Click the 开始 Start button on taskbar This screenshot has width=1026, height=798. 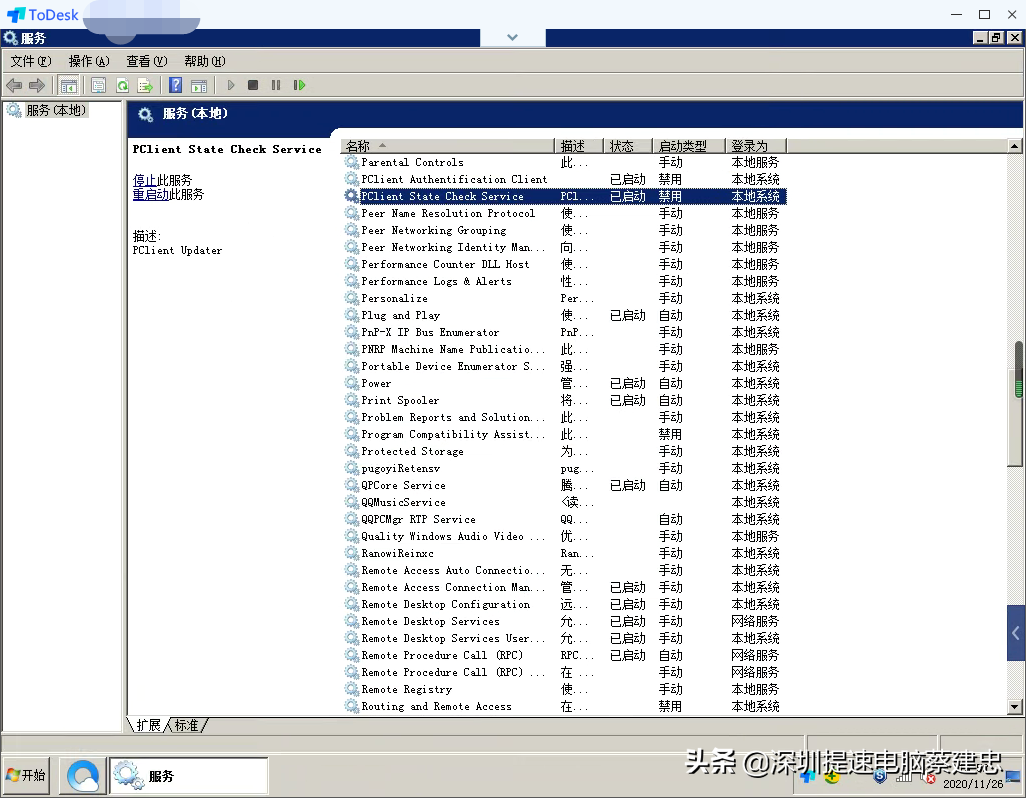tap(27, 775)
